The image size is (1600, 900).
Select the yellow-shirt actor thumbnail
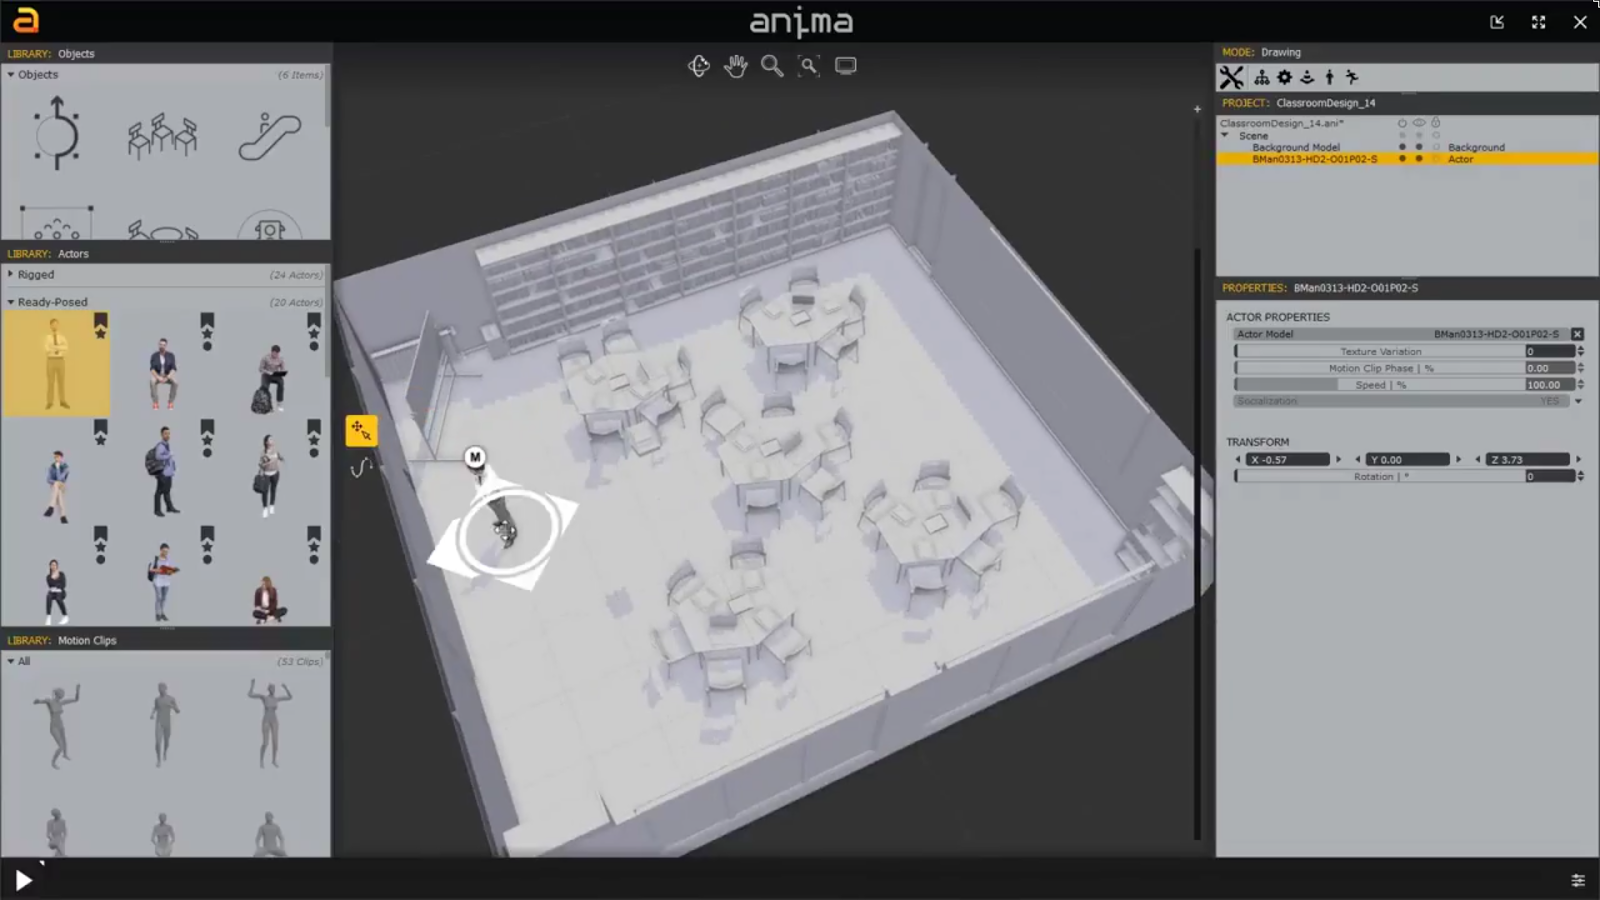57,363
